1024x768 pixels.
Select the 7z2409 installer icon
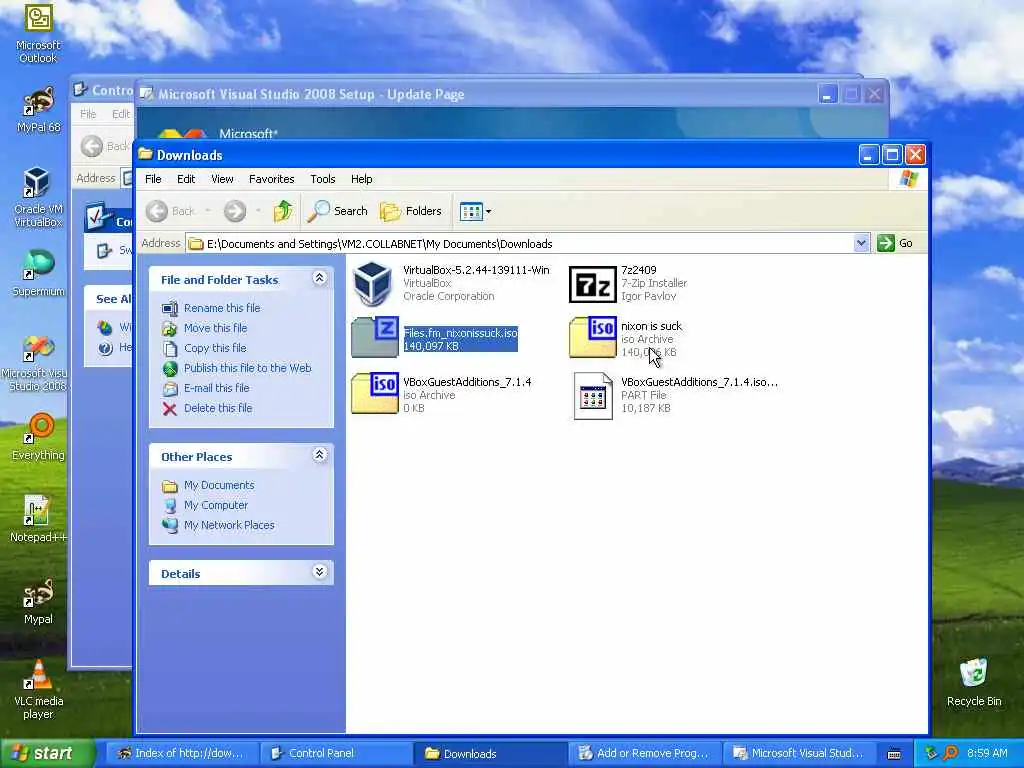click(592, 284)
